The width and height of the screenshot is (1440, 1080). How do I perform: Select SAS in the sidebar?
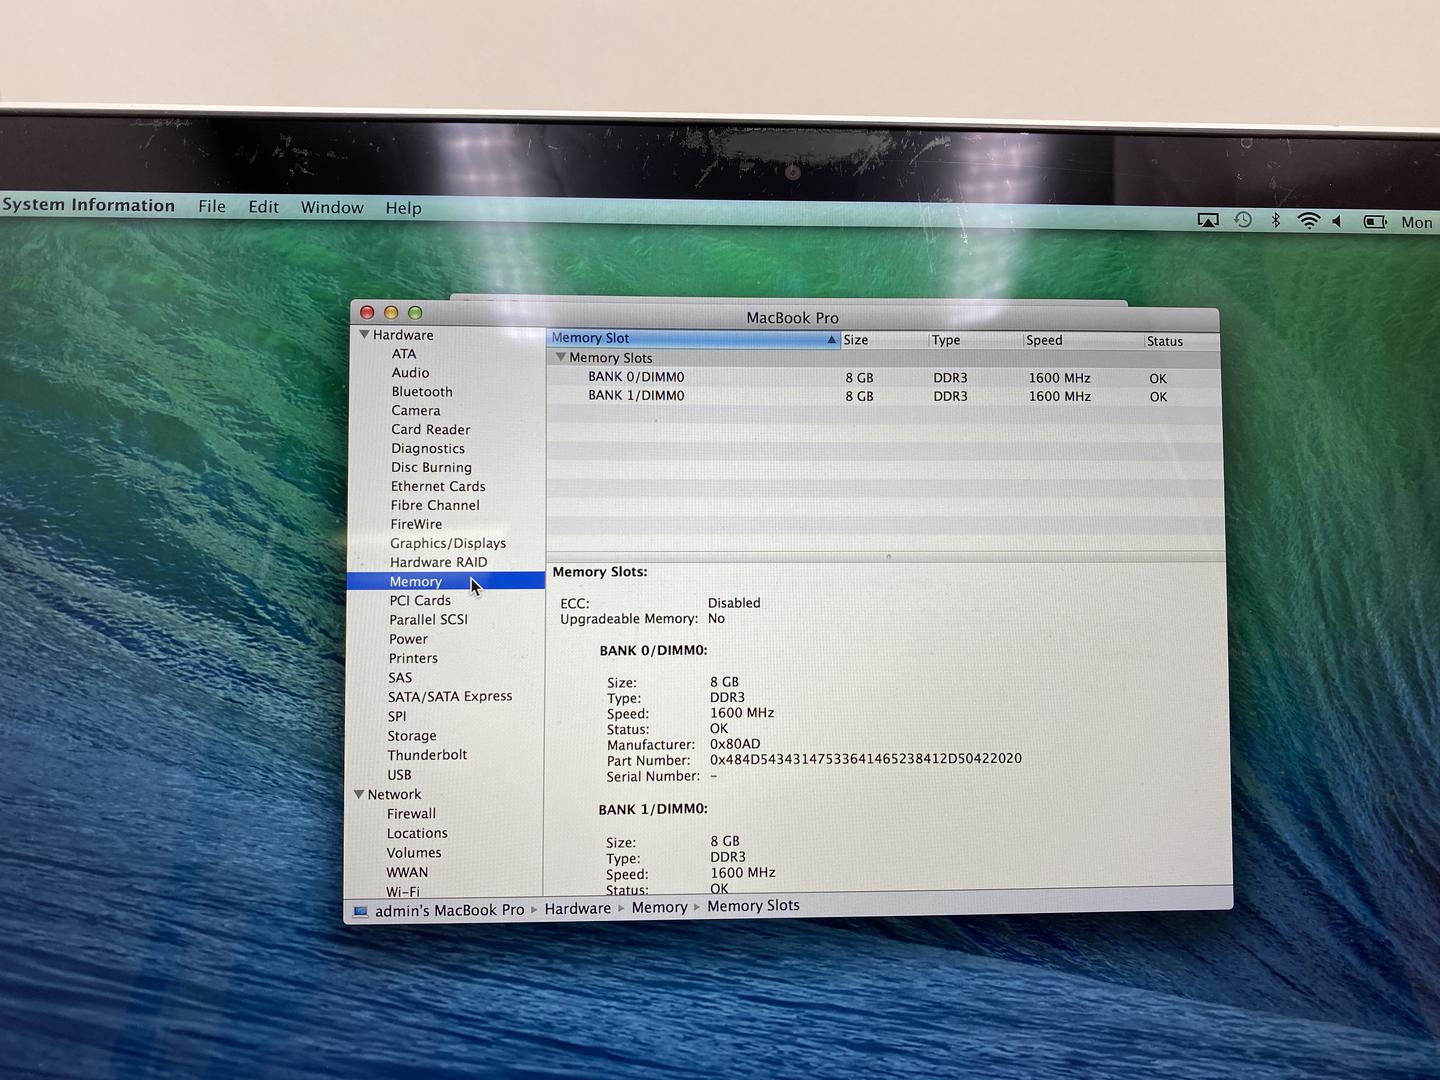point(400,678)
